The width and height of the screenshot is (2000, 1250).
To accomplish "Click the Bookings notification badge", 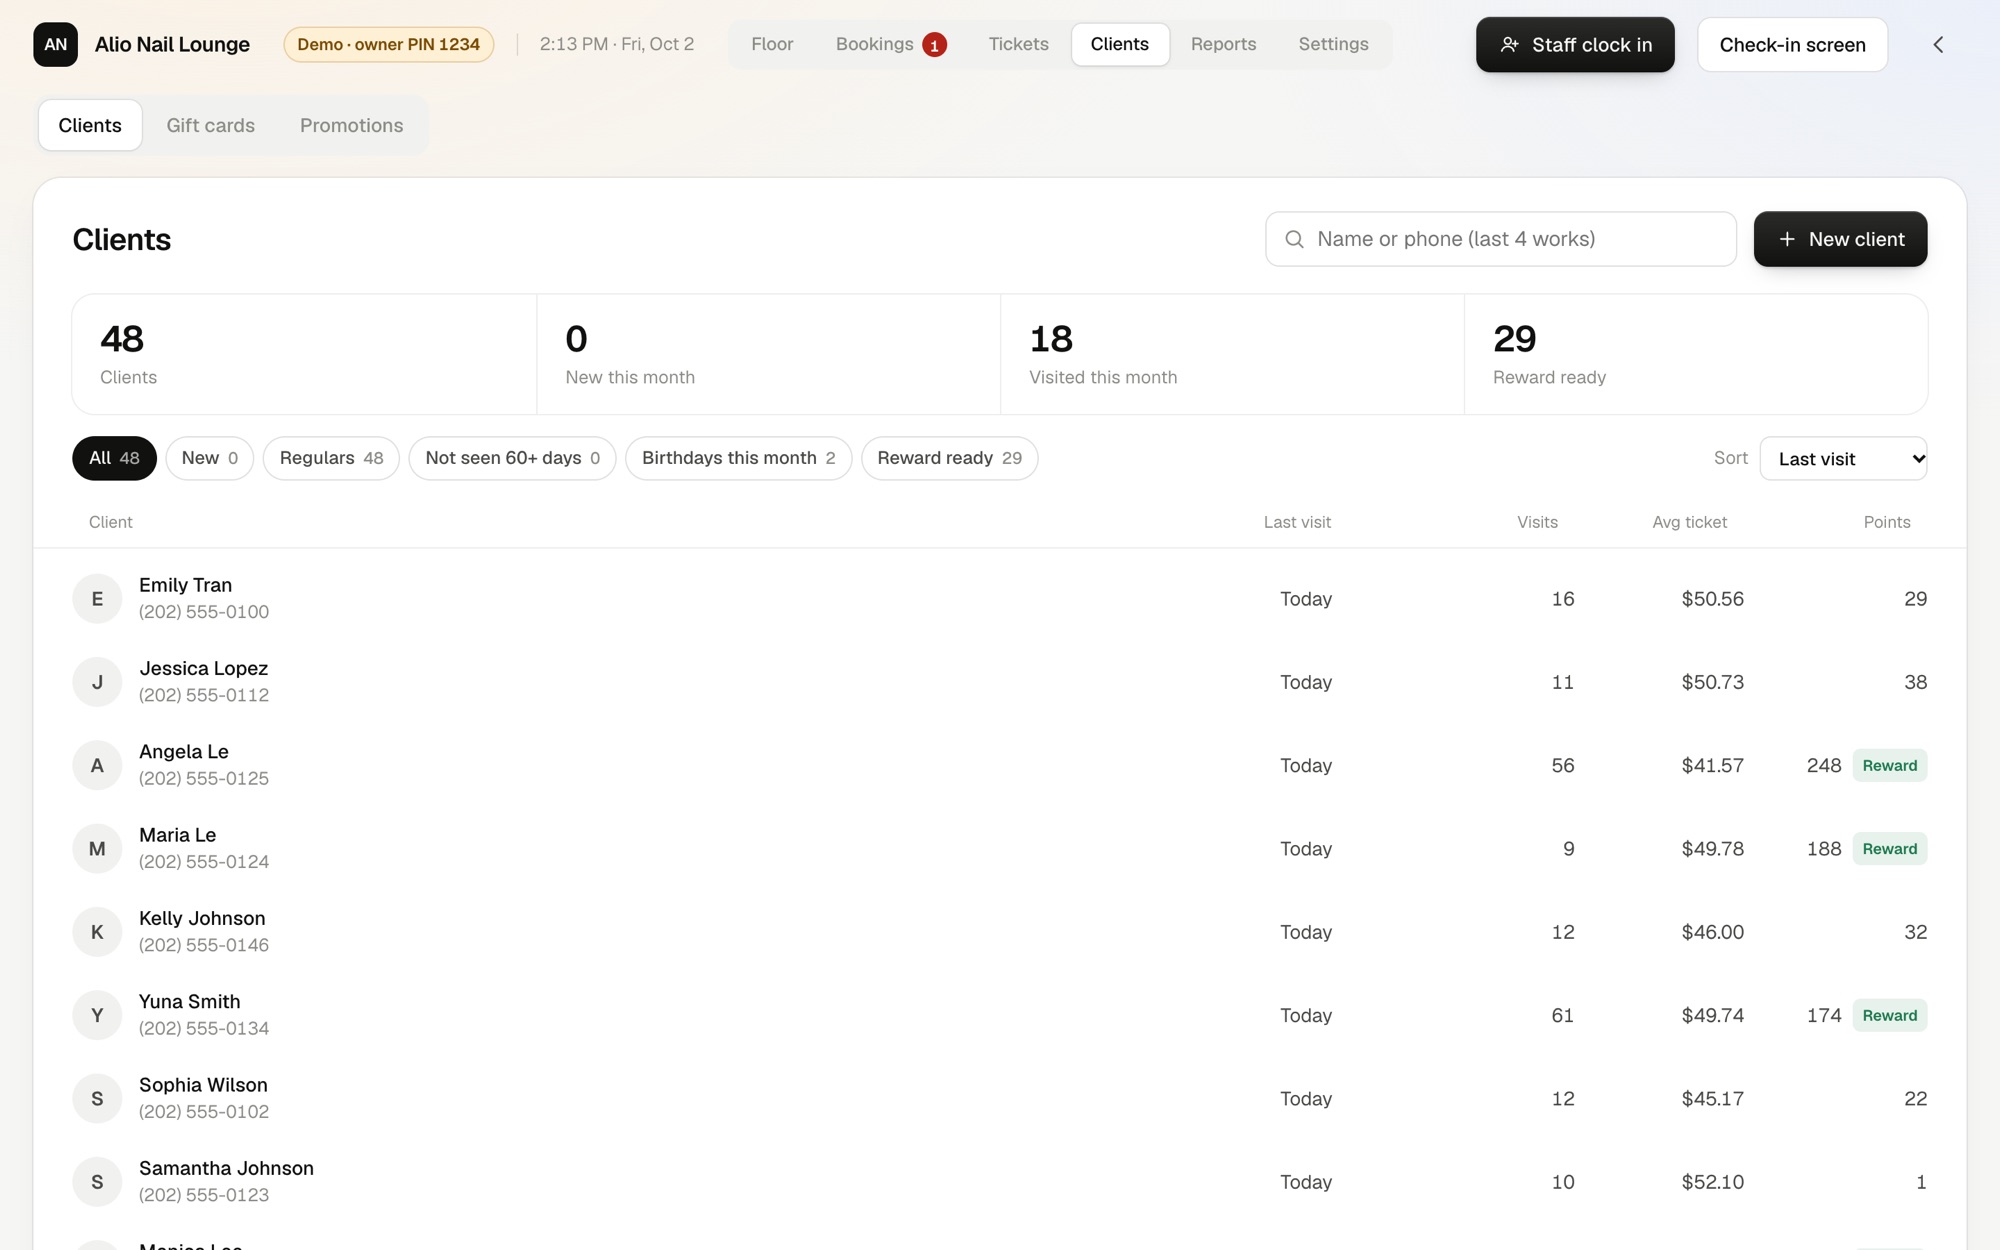I will [x=934, y=45].
